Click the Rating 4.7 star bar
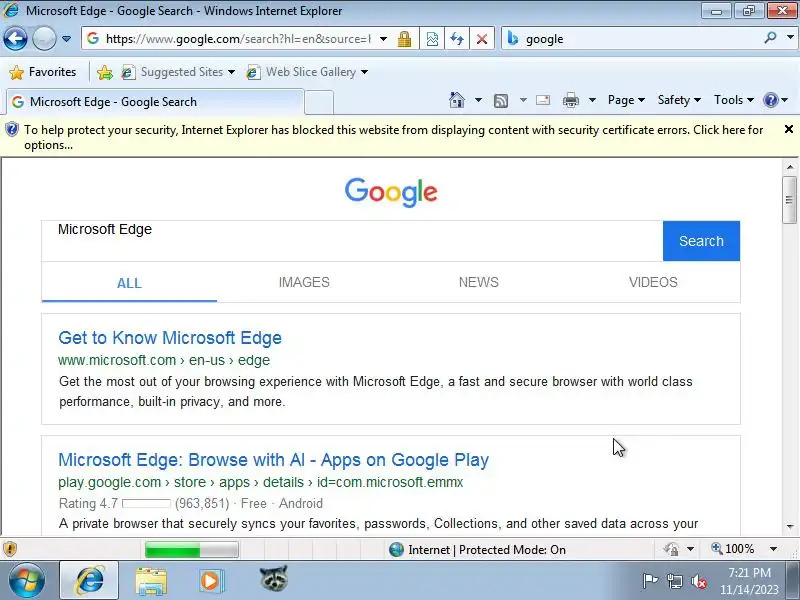Viewport: 800px width, 600px height. click(x=146, y=504)
